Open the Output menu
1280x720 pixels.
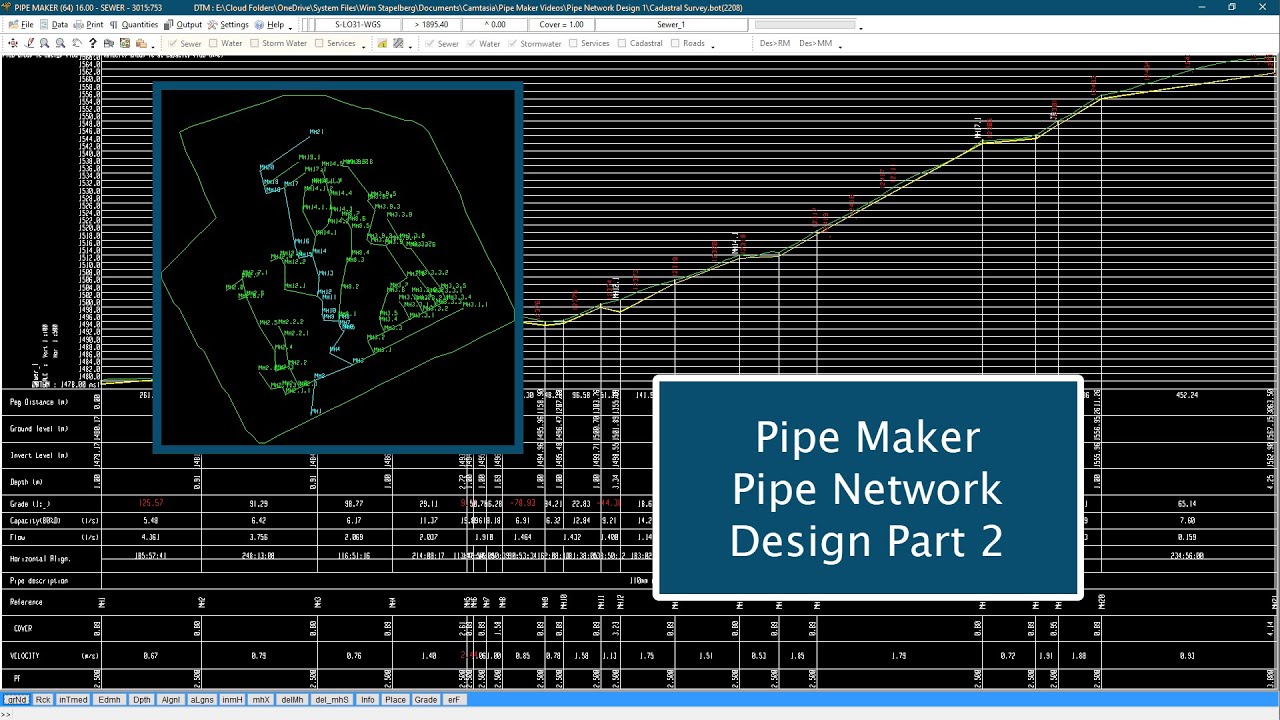pyautogui.click(x=182, y=24)
